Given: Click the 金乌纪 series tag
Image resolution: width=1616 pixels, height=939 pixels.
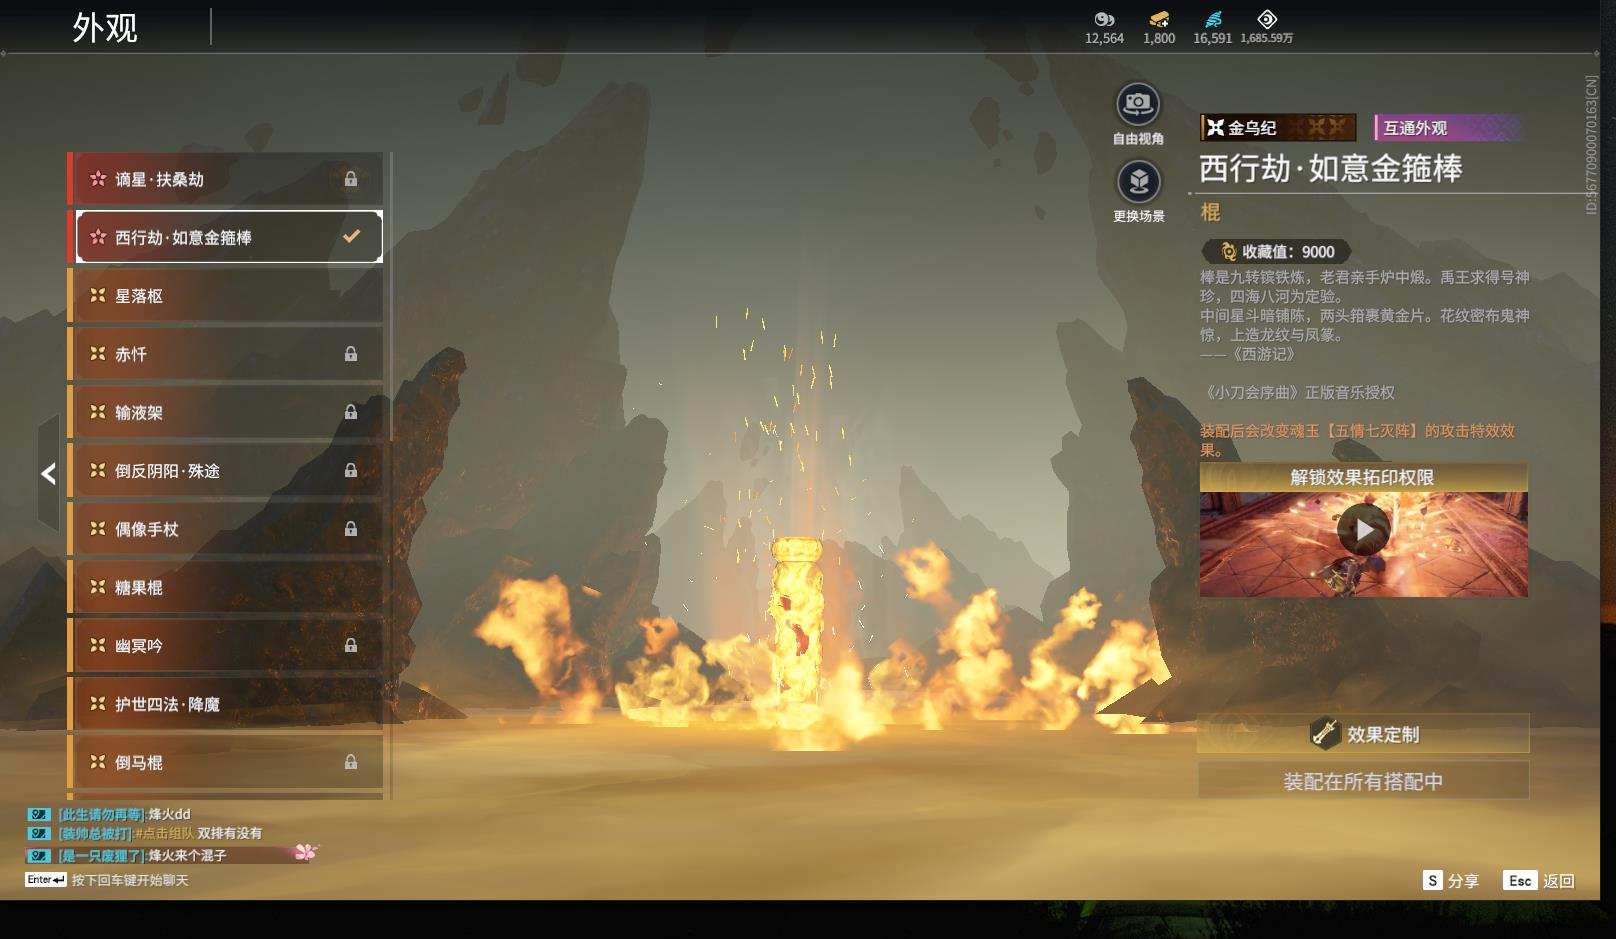Looking at the screenshot, I should 1278,128.
